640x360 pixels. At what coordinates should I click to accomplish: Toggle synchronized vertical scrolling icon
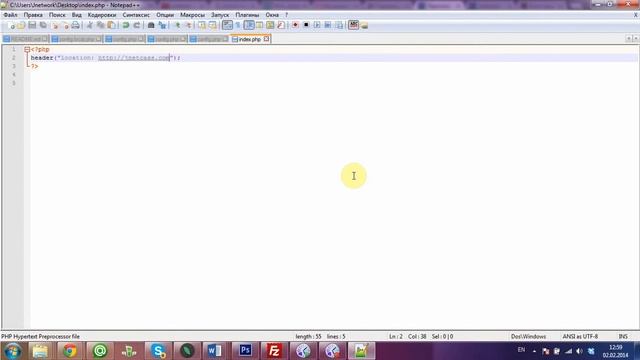(x=202, y=25)
